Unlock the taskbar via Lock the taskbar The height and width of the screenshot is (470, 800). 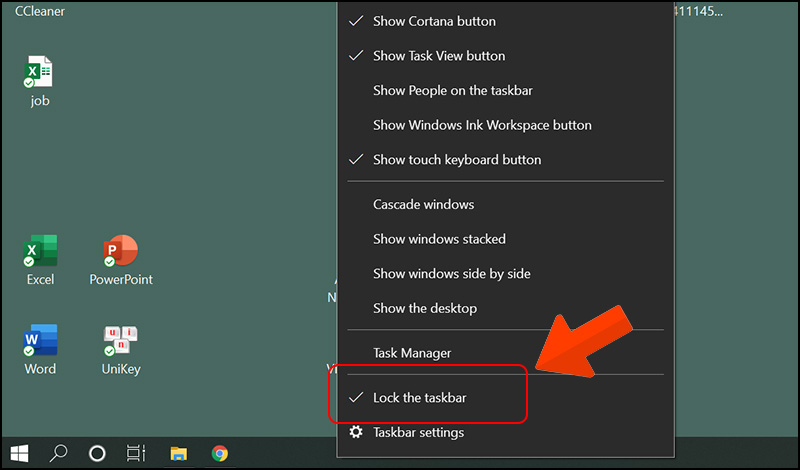tap(419, 398)
